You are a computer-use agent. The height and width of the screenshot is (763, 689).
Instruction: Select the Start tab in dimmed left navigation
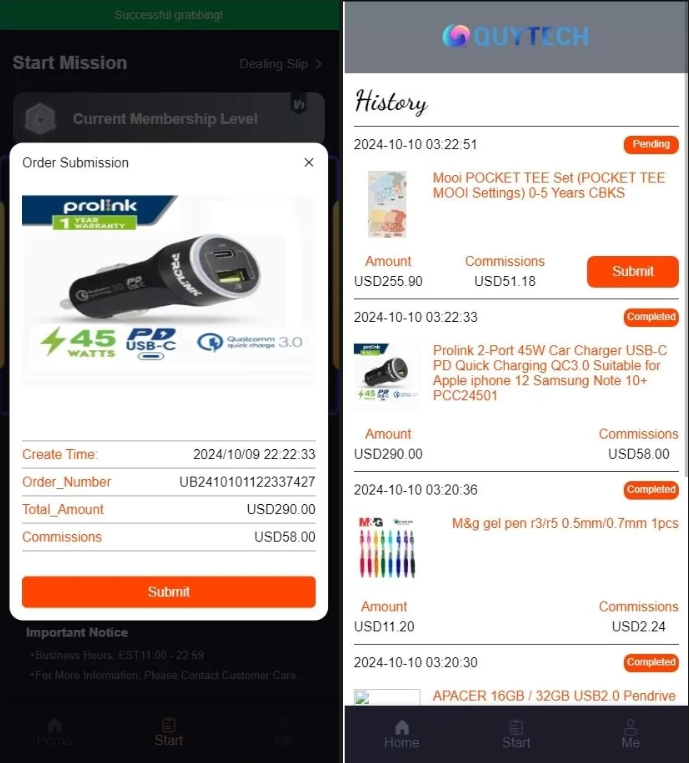(x=169, y=732)
